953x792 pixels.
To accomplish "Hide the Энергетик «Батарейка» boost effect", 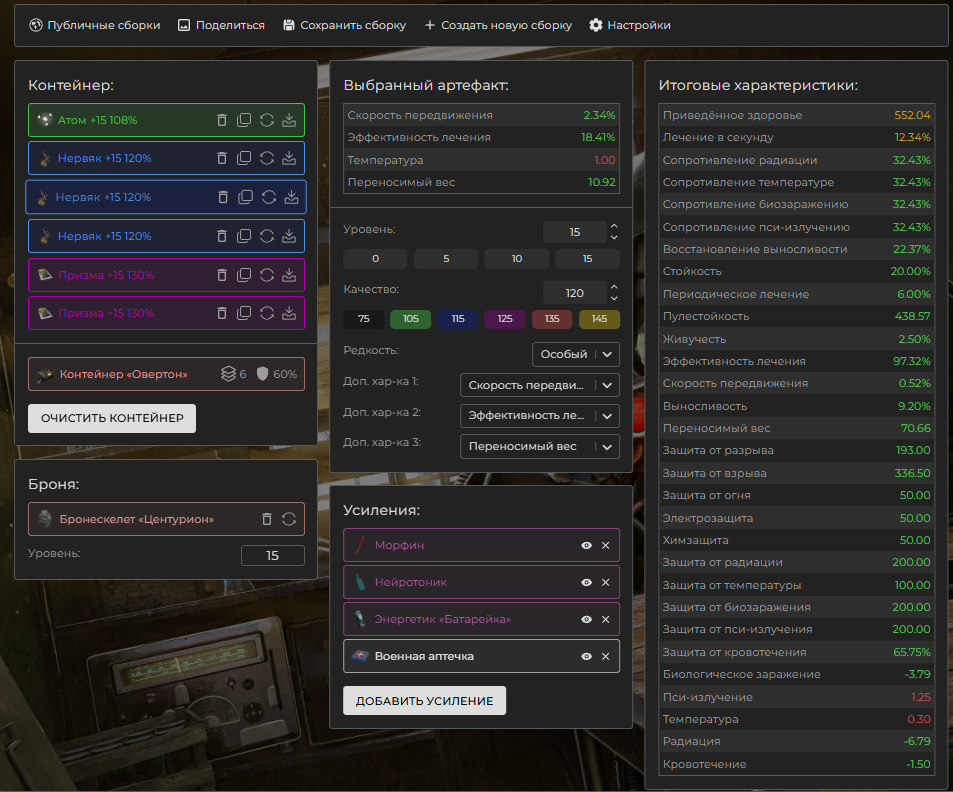I will (587, 619).
